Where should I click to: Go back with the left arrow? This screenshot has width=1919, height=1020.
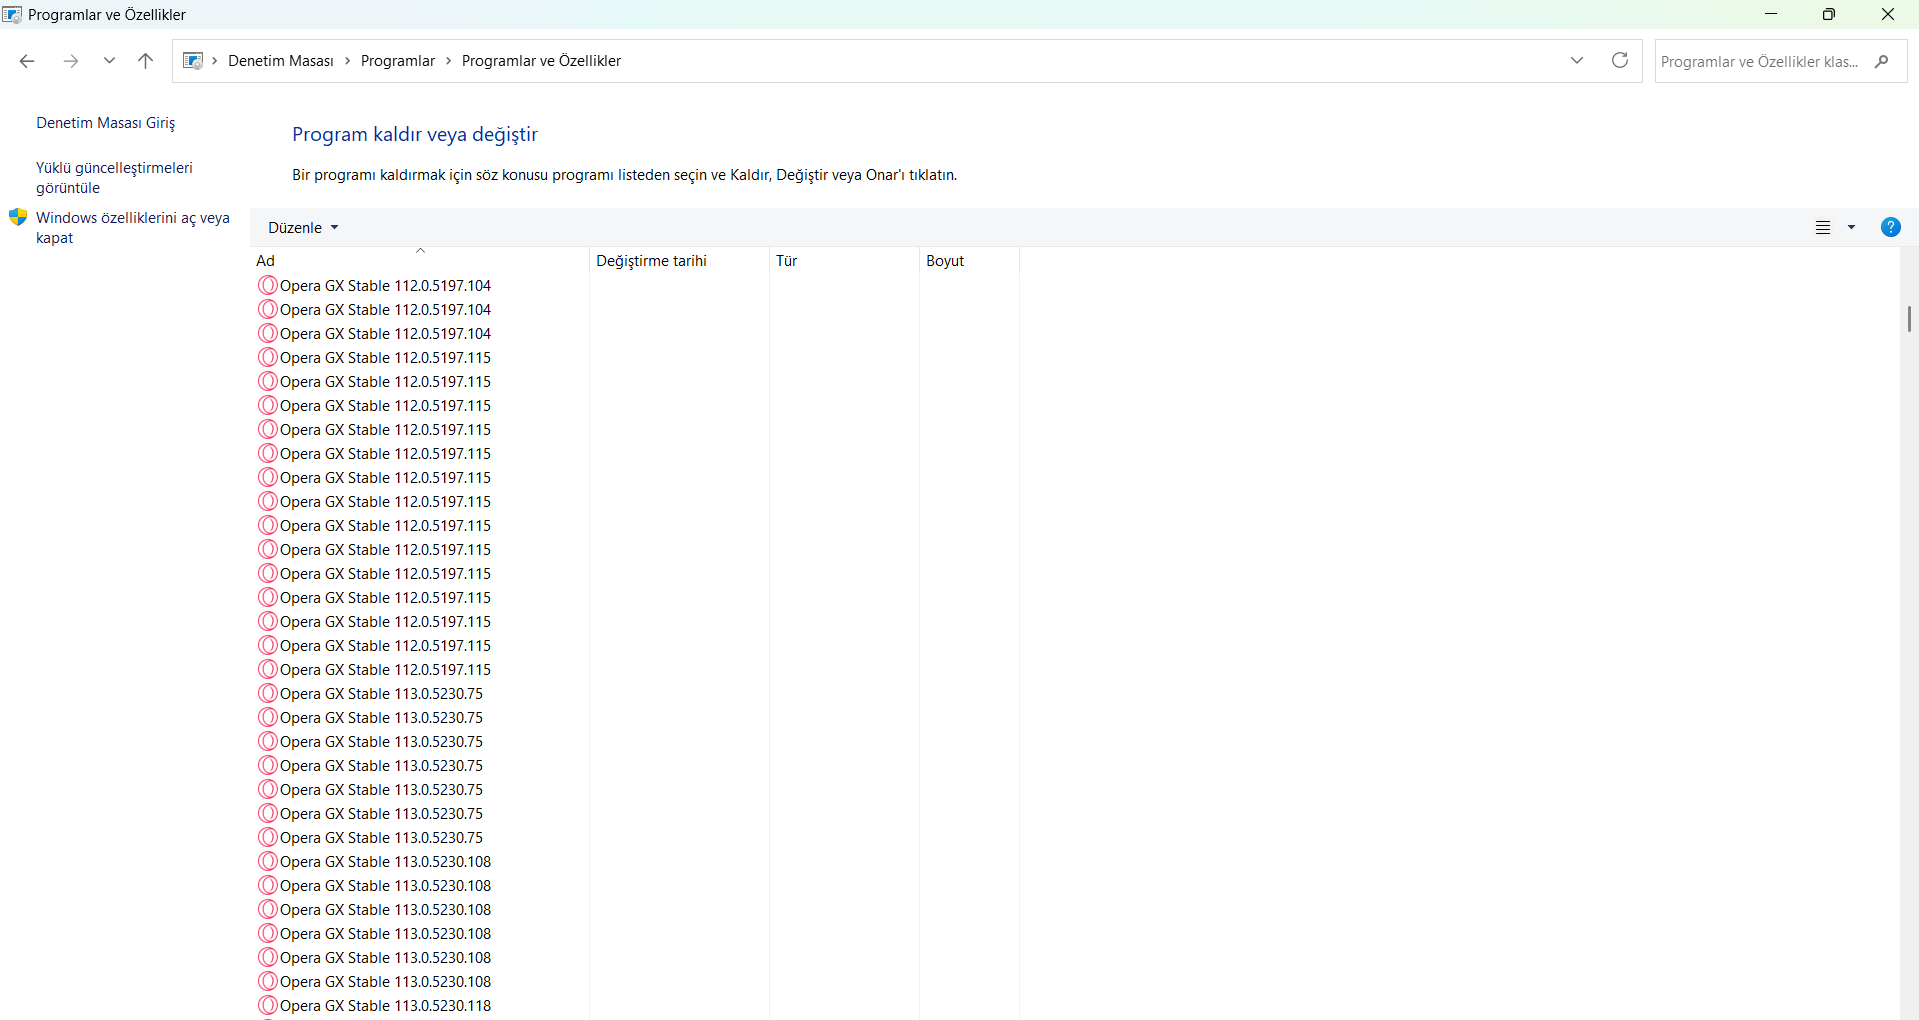[x=27, y=61]
